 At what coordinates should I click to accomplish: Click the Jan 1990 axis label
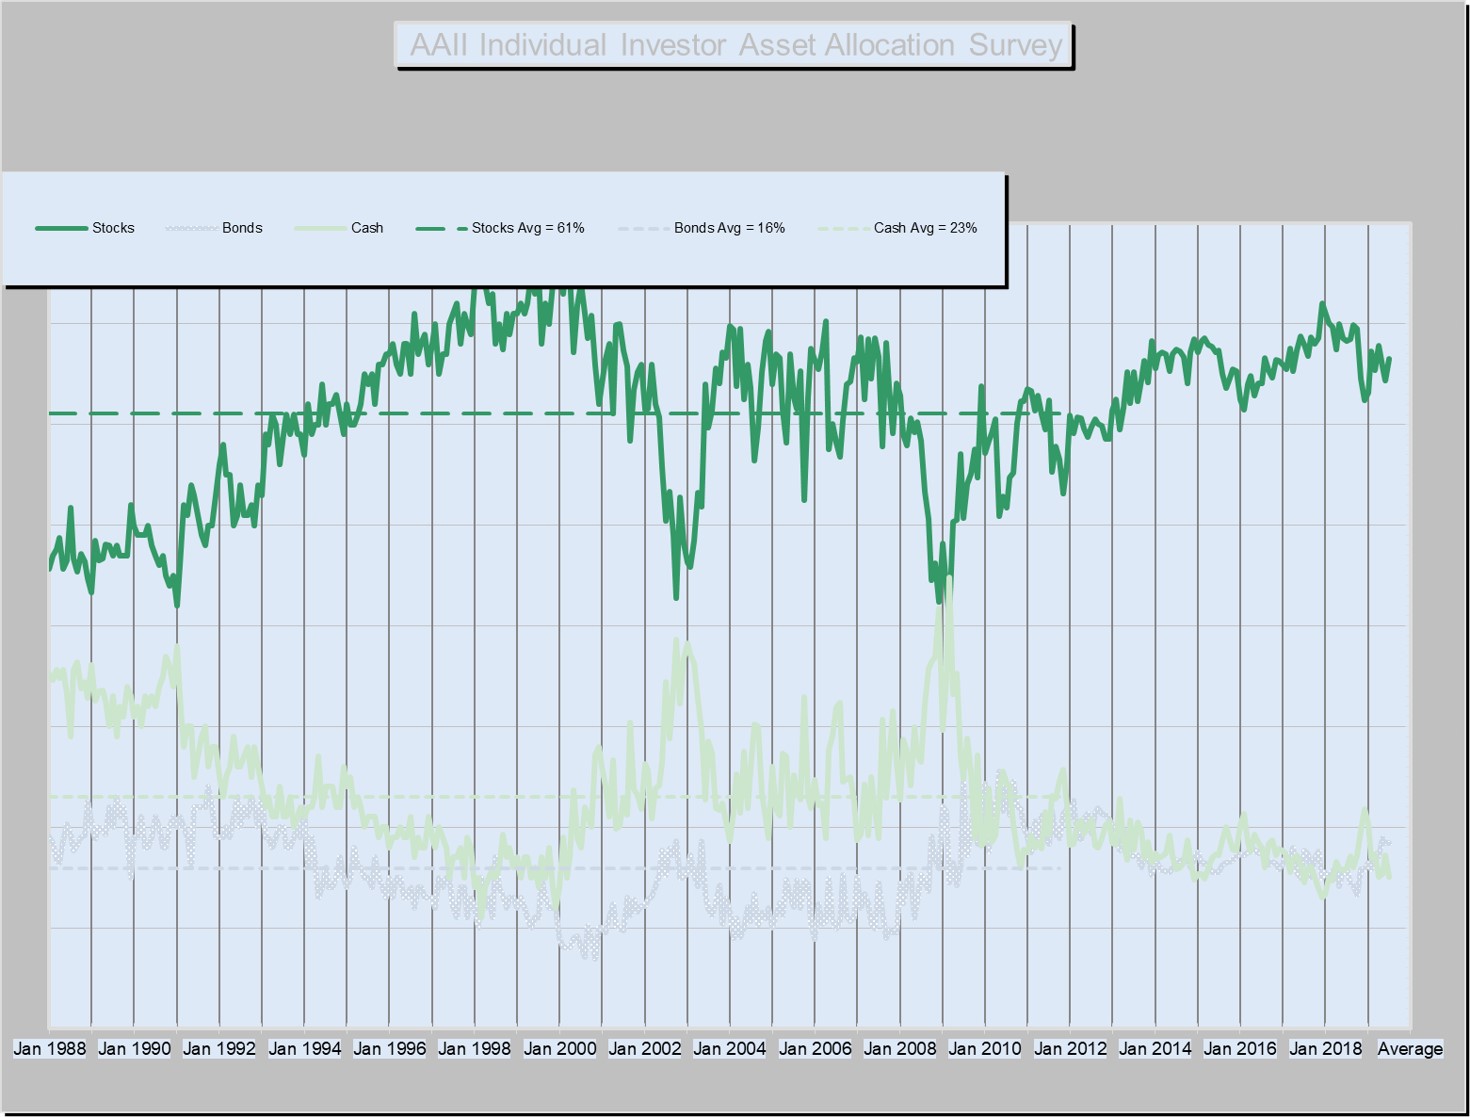[134, 1049]
